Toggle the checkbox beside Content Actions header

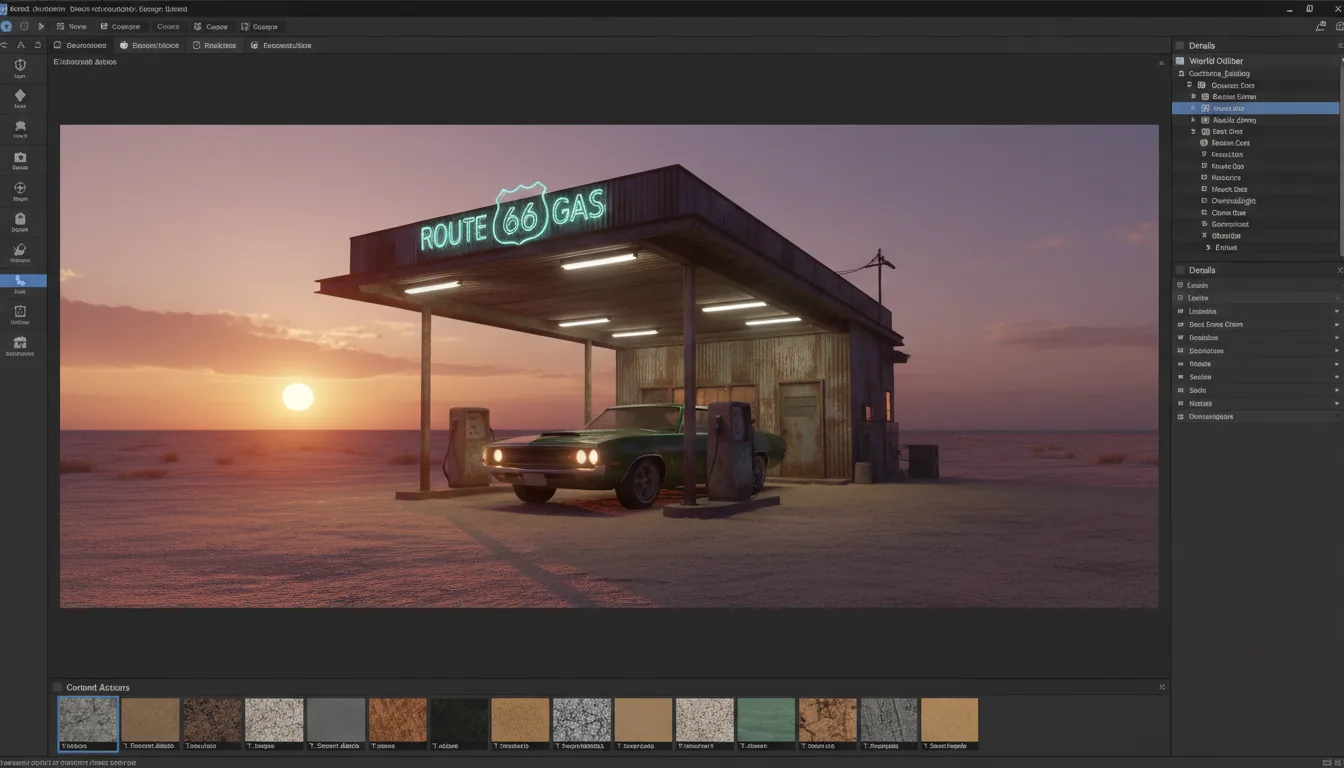point(57,687)
